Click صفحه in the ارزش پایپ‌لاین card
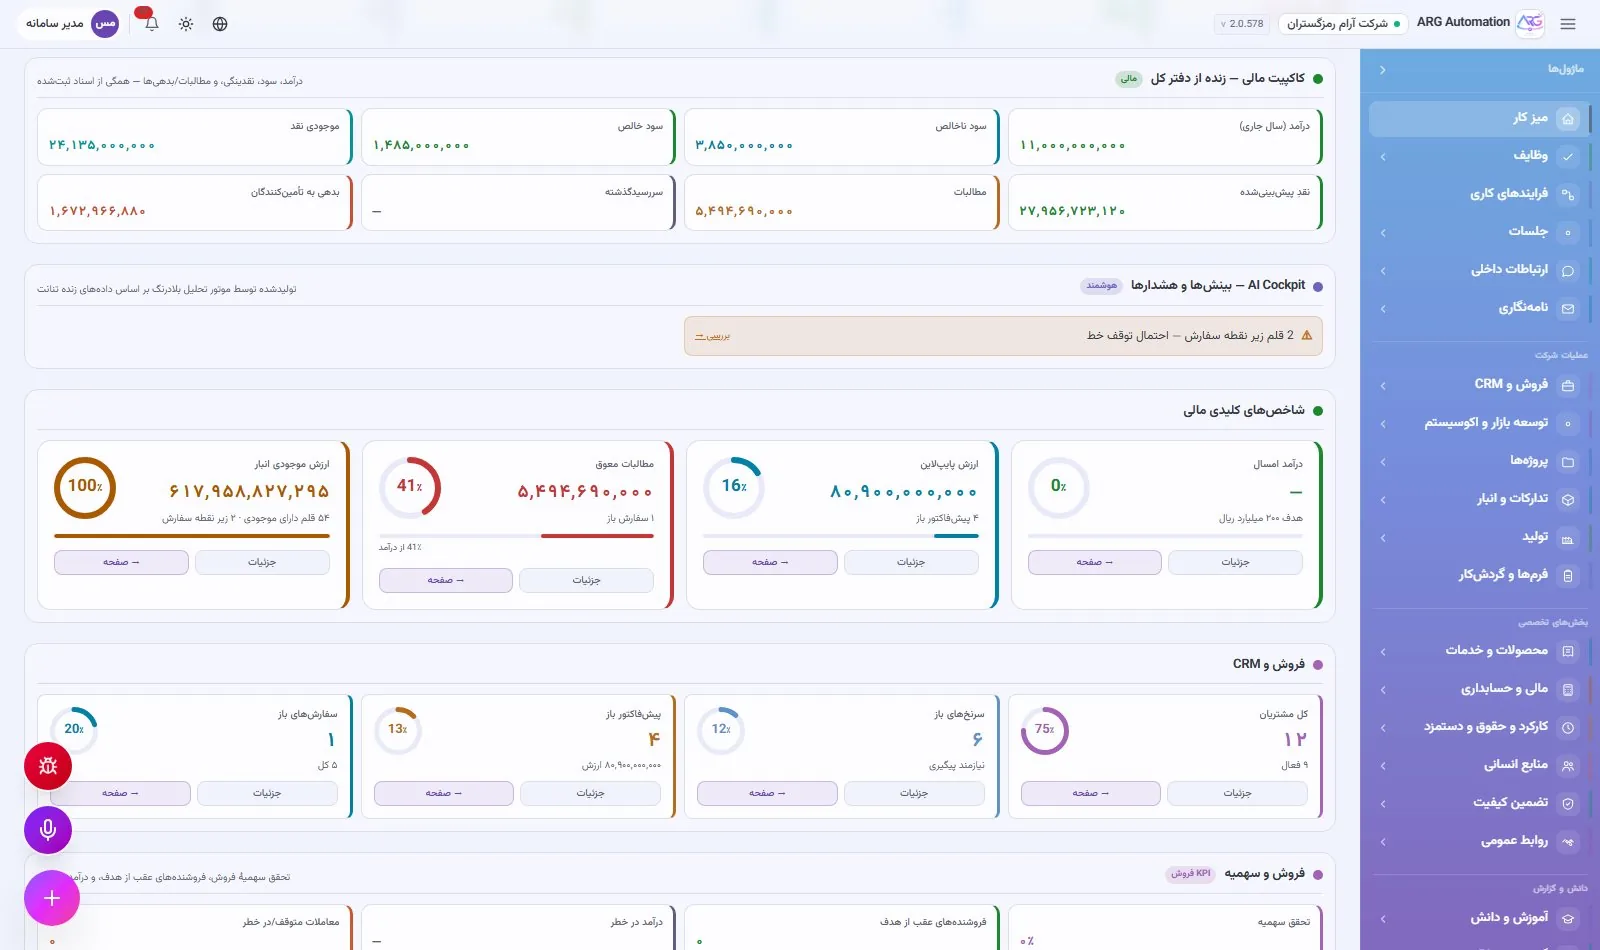1600x950 pixels. 770,562
